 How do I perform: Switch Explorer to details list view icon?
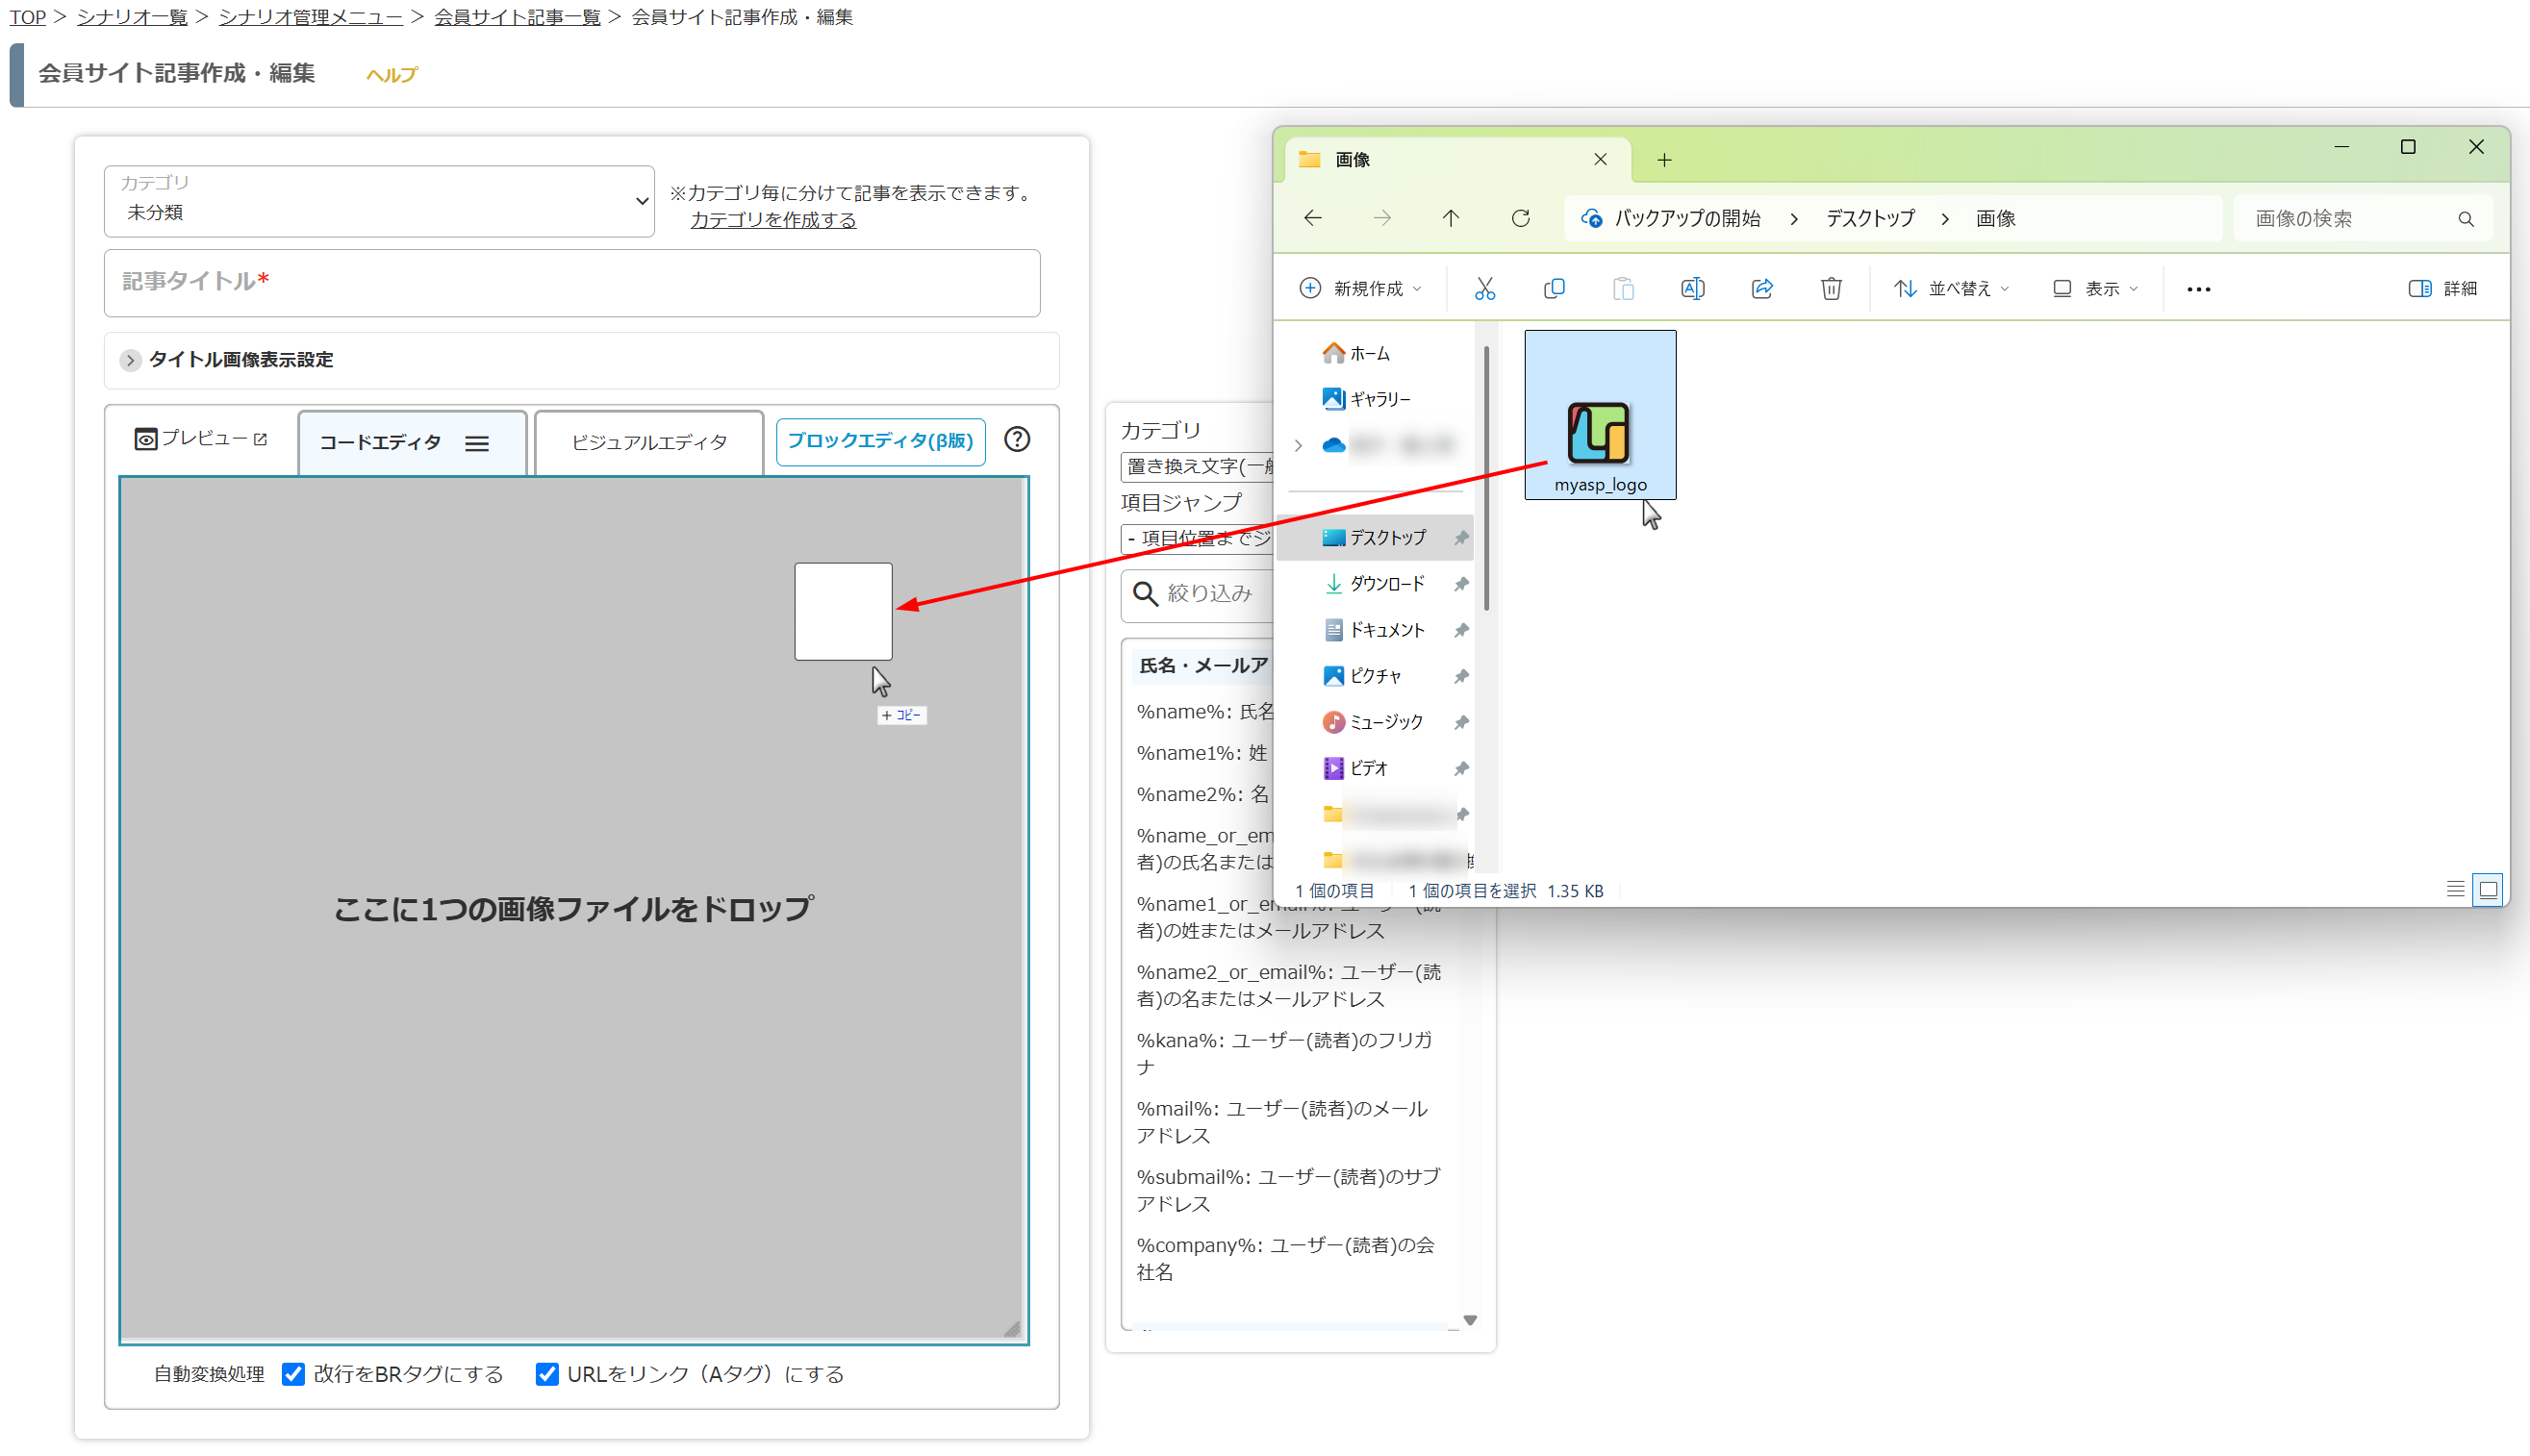click(x=2455, y=889)
